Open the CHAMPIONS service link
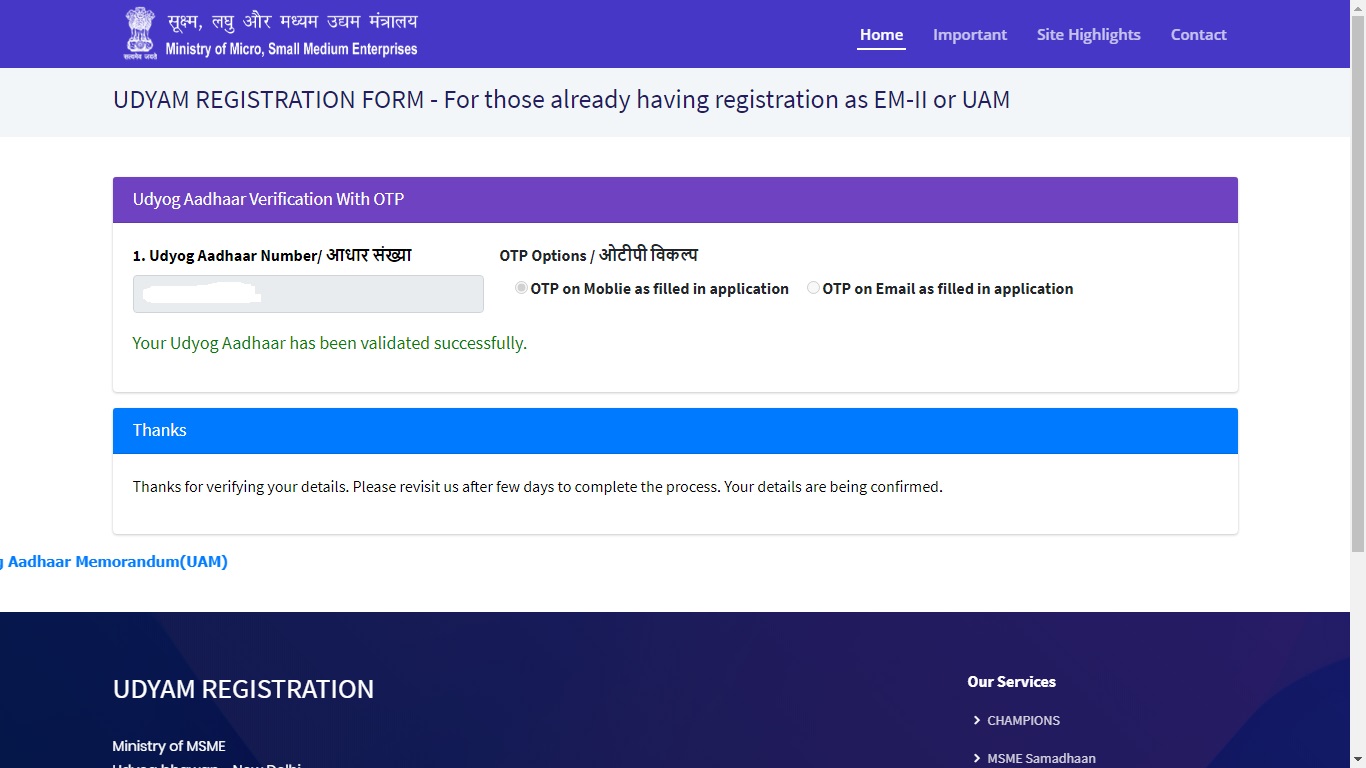This screenshot has height=768, width=1366. pyautogui.click(x=1022, y=720)
